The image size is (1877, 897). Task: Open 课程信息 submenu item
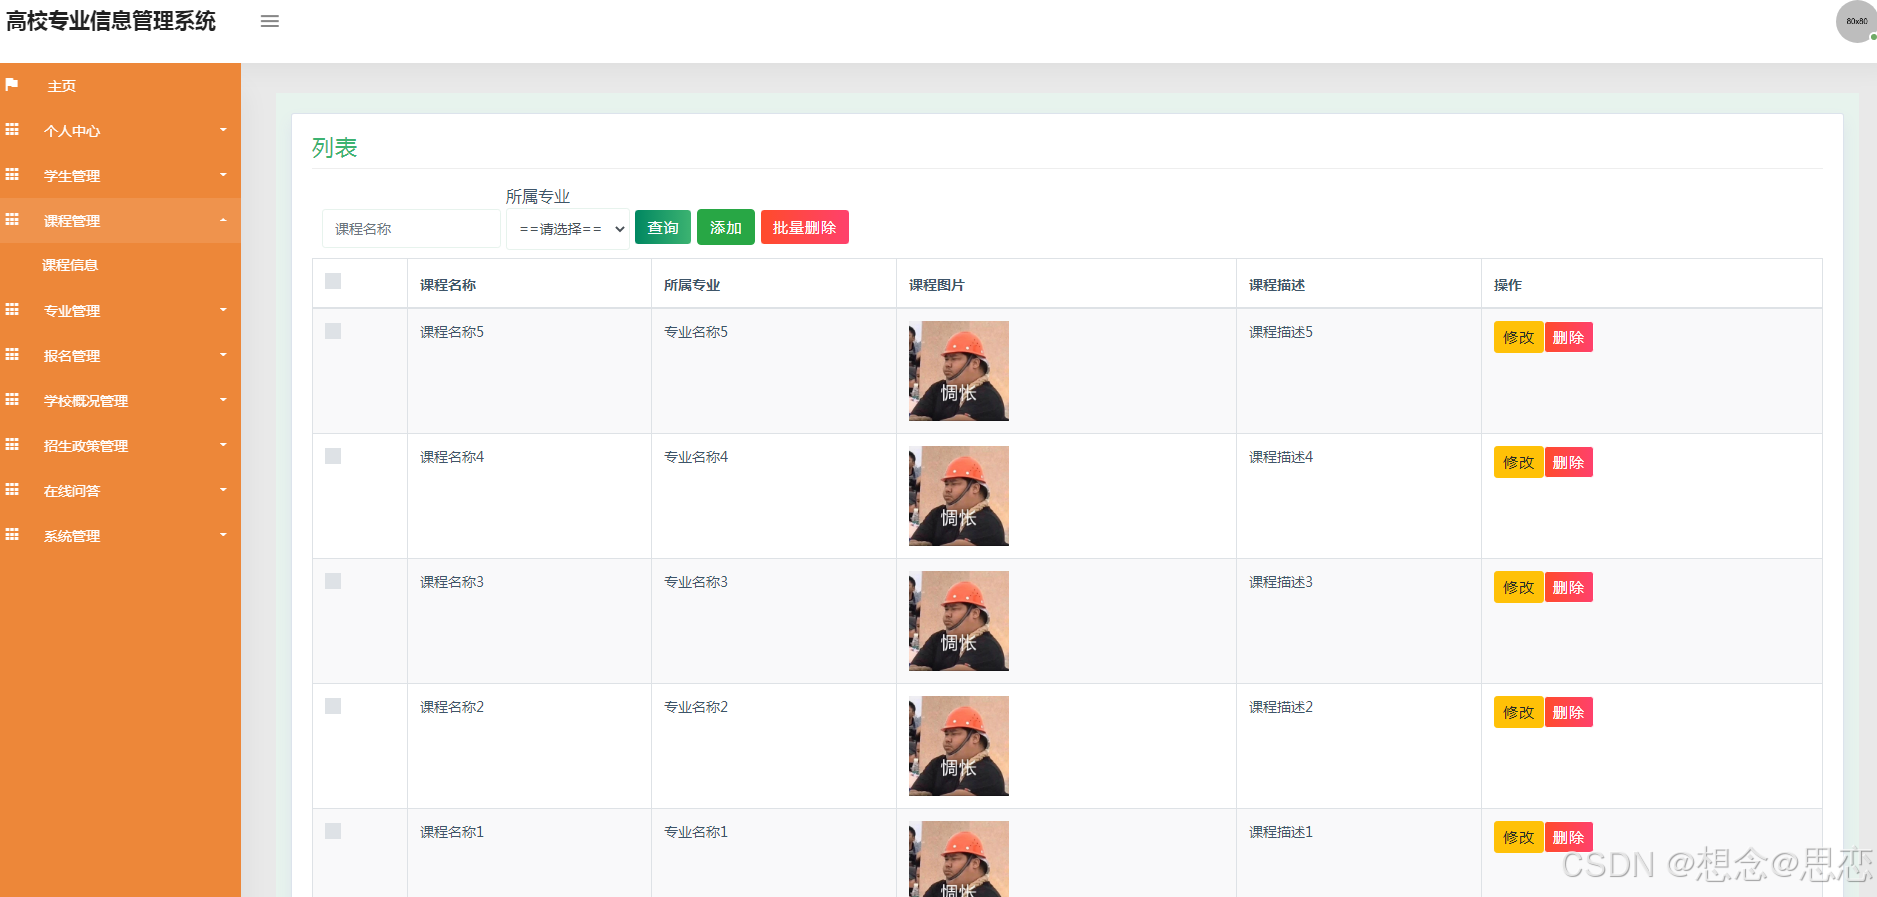[70, 265]
